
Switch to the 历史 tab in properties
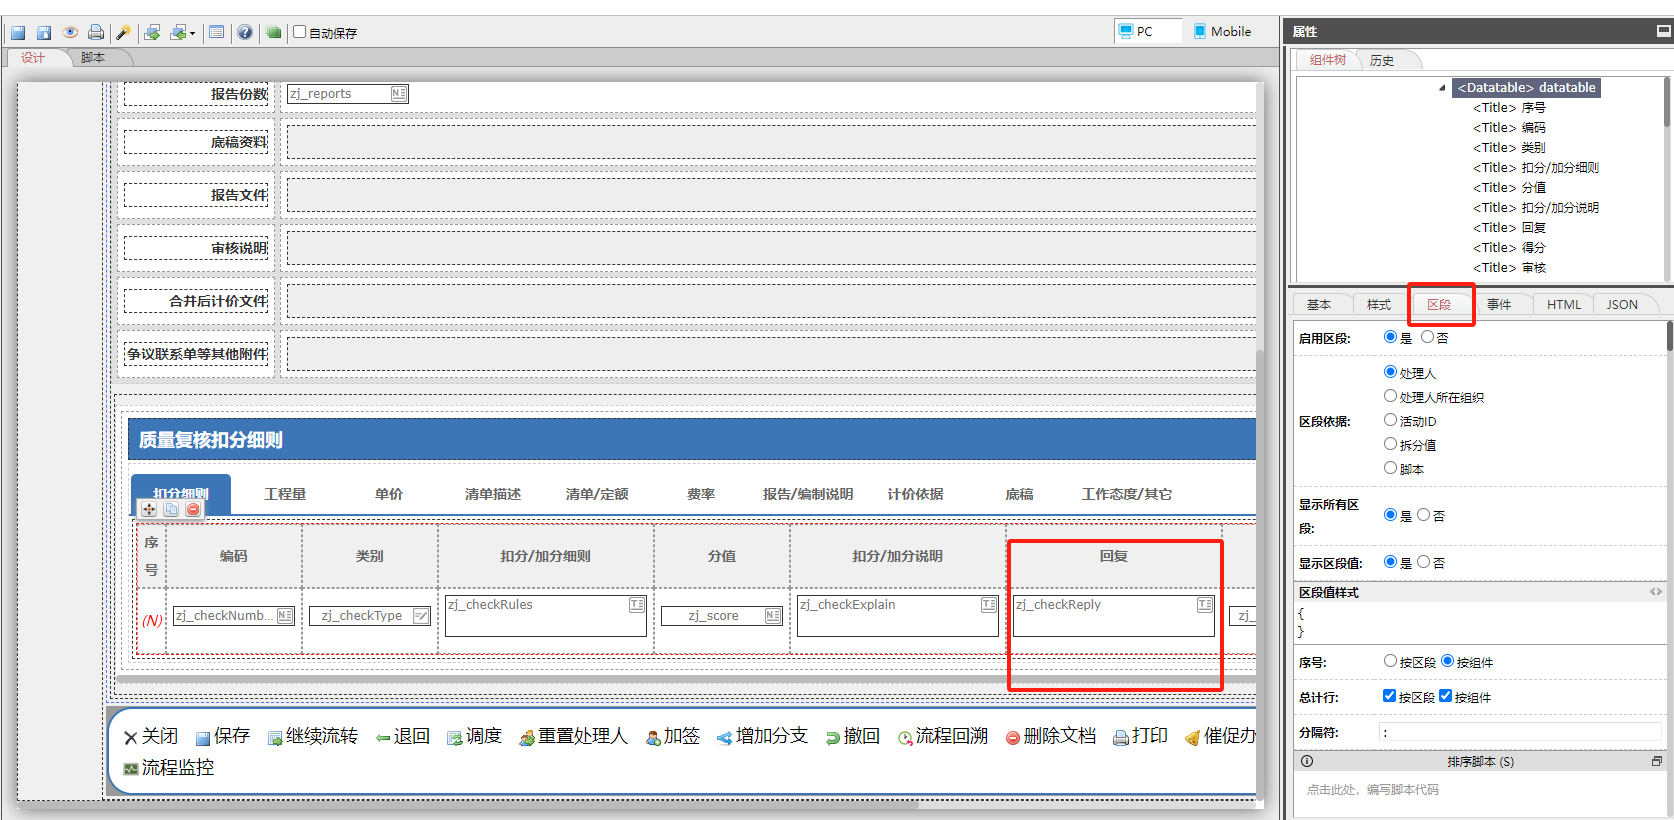pos(1382,61)
